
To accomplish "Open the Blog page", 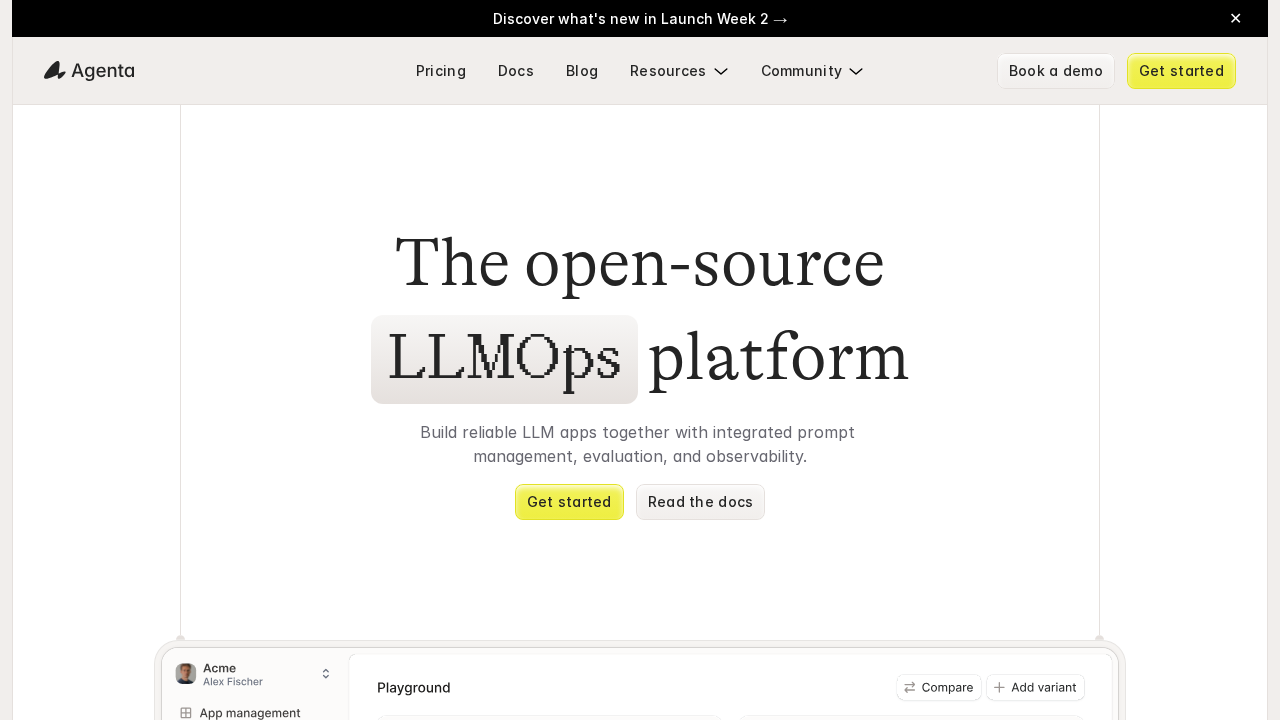I will (582, 71).
